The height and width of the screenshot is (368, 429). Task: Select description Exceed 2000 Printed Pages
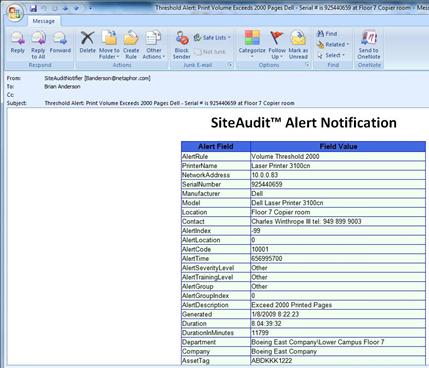click(x=292, y=305)
